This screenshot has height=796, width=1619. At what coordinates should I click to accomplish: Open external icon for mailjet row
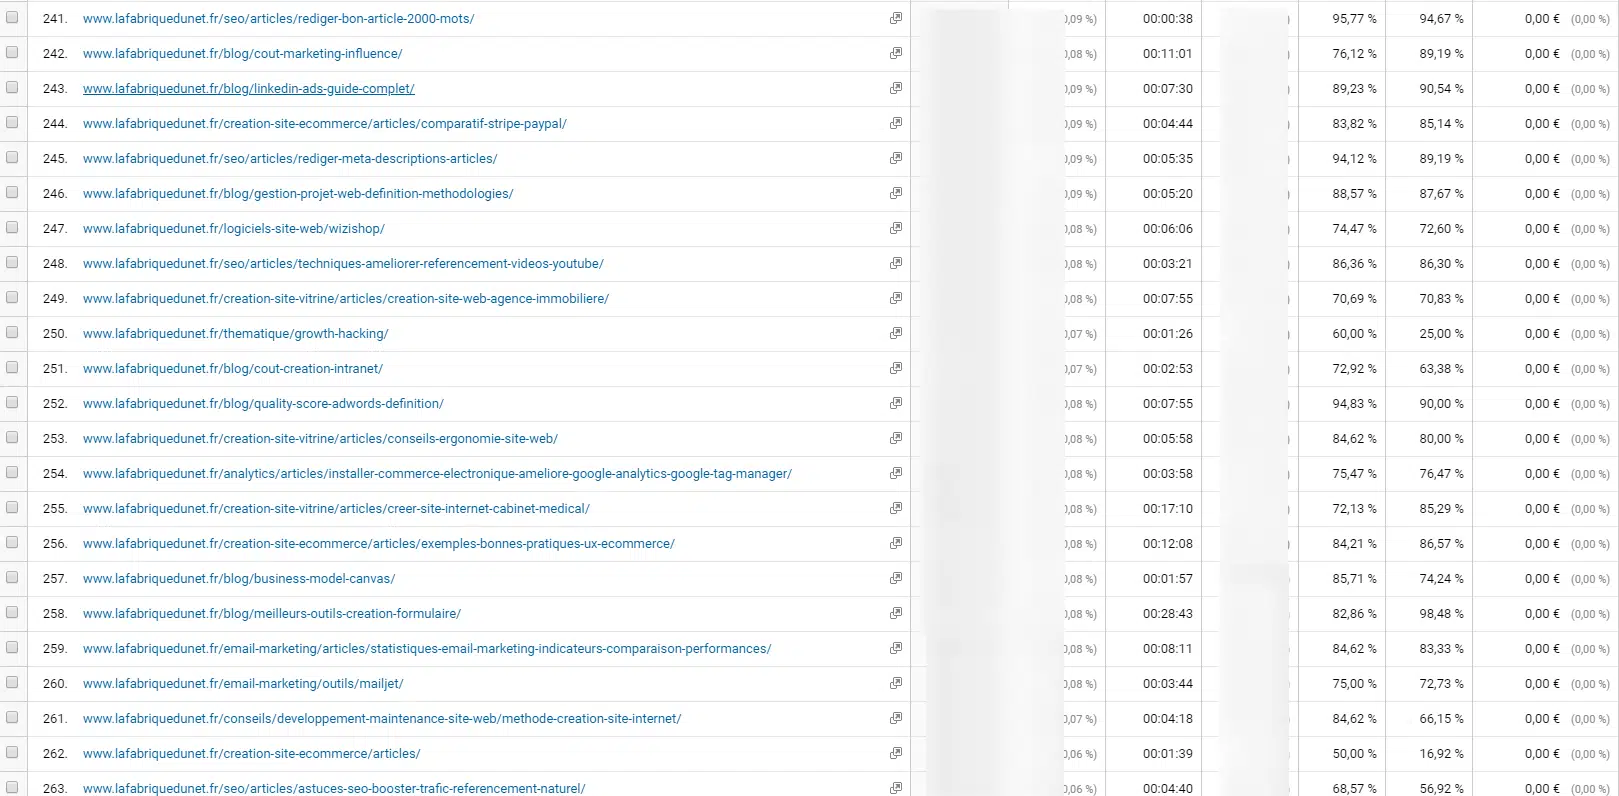pyautogui.click(x=896, y=683)
